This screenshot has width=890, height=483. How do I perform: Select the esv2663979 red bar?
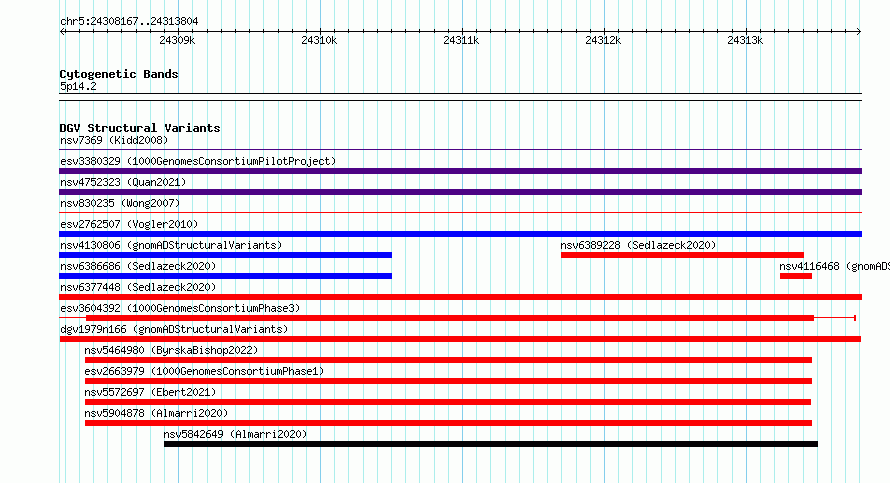pyautogui.click(x=448, y=381)
